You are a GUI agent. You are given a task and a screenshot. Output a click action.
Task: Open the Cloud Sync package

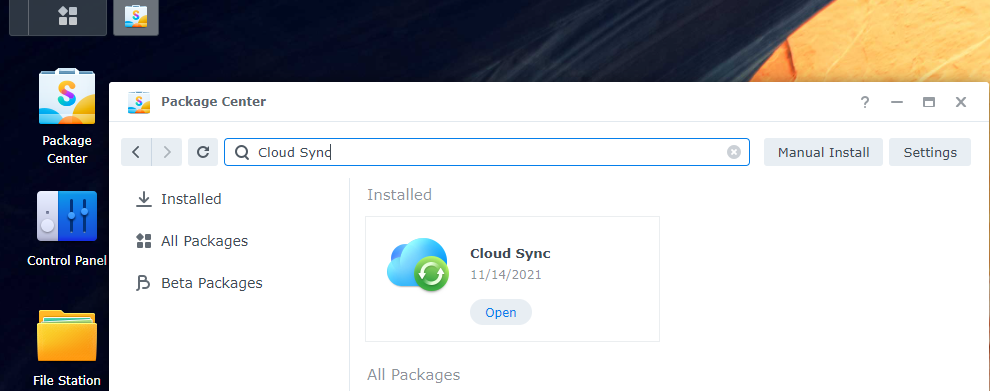pyautogui.click(x=501, y=312)
